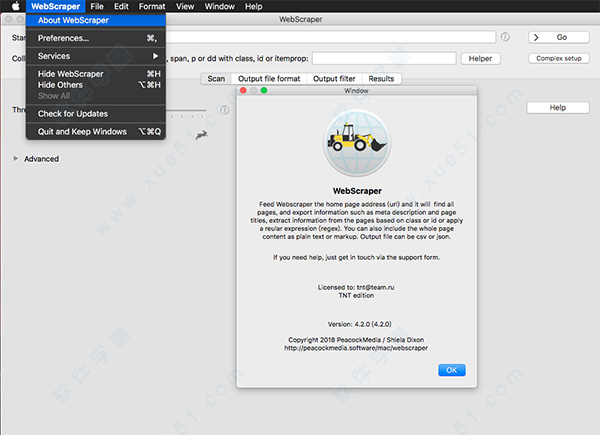Click the Help button in main window
Screen dimensions: 600x435
click(558, 108)
